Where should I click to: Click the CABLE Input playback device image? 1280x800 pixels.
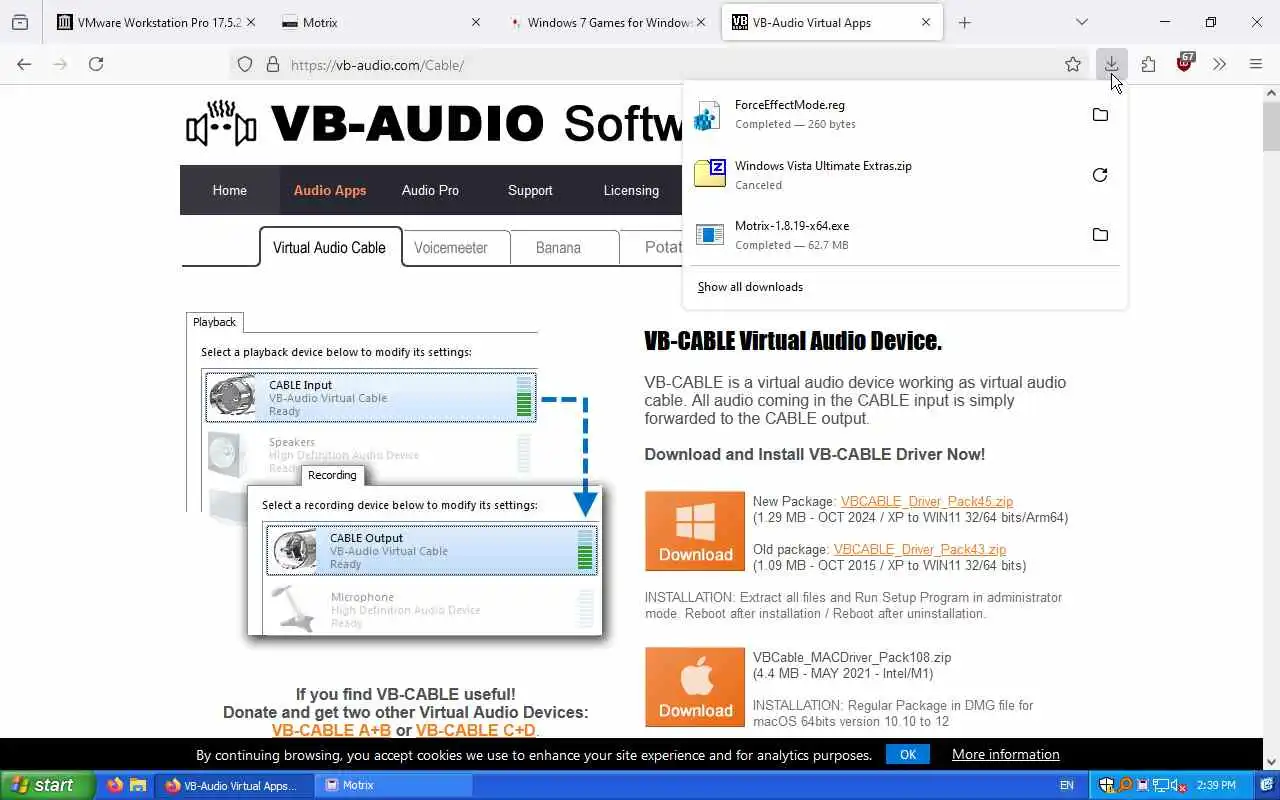click(x=232, y=397)
